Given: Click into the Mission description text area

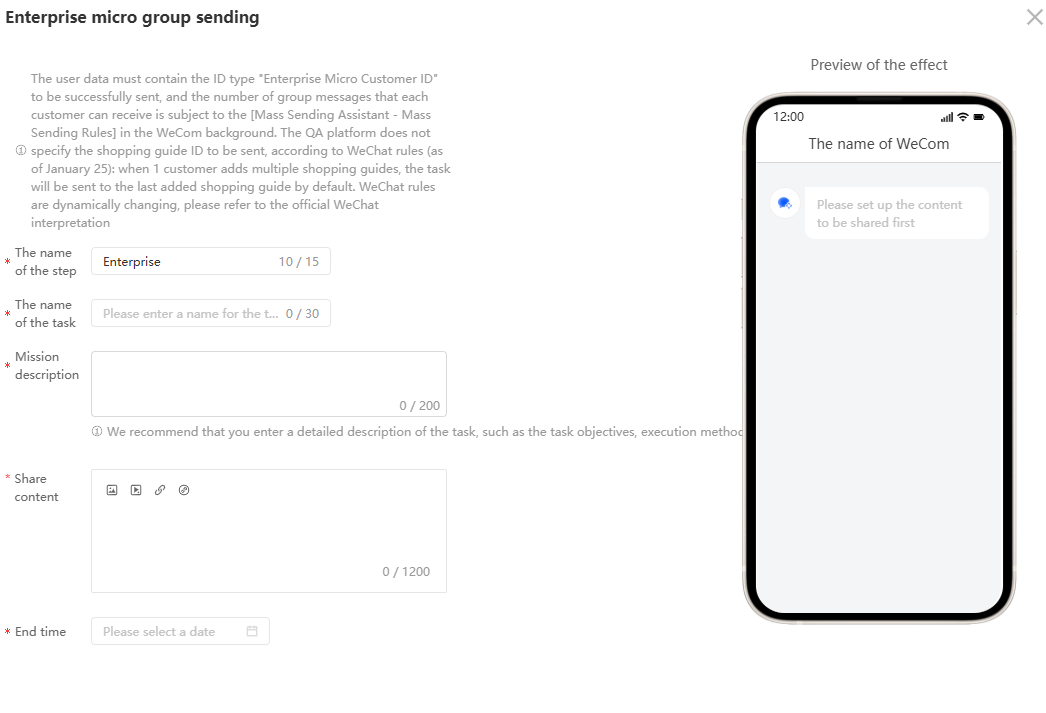Looking at the screenshot, I should click(x=268, y=380).
